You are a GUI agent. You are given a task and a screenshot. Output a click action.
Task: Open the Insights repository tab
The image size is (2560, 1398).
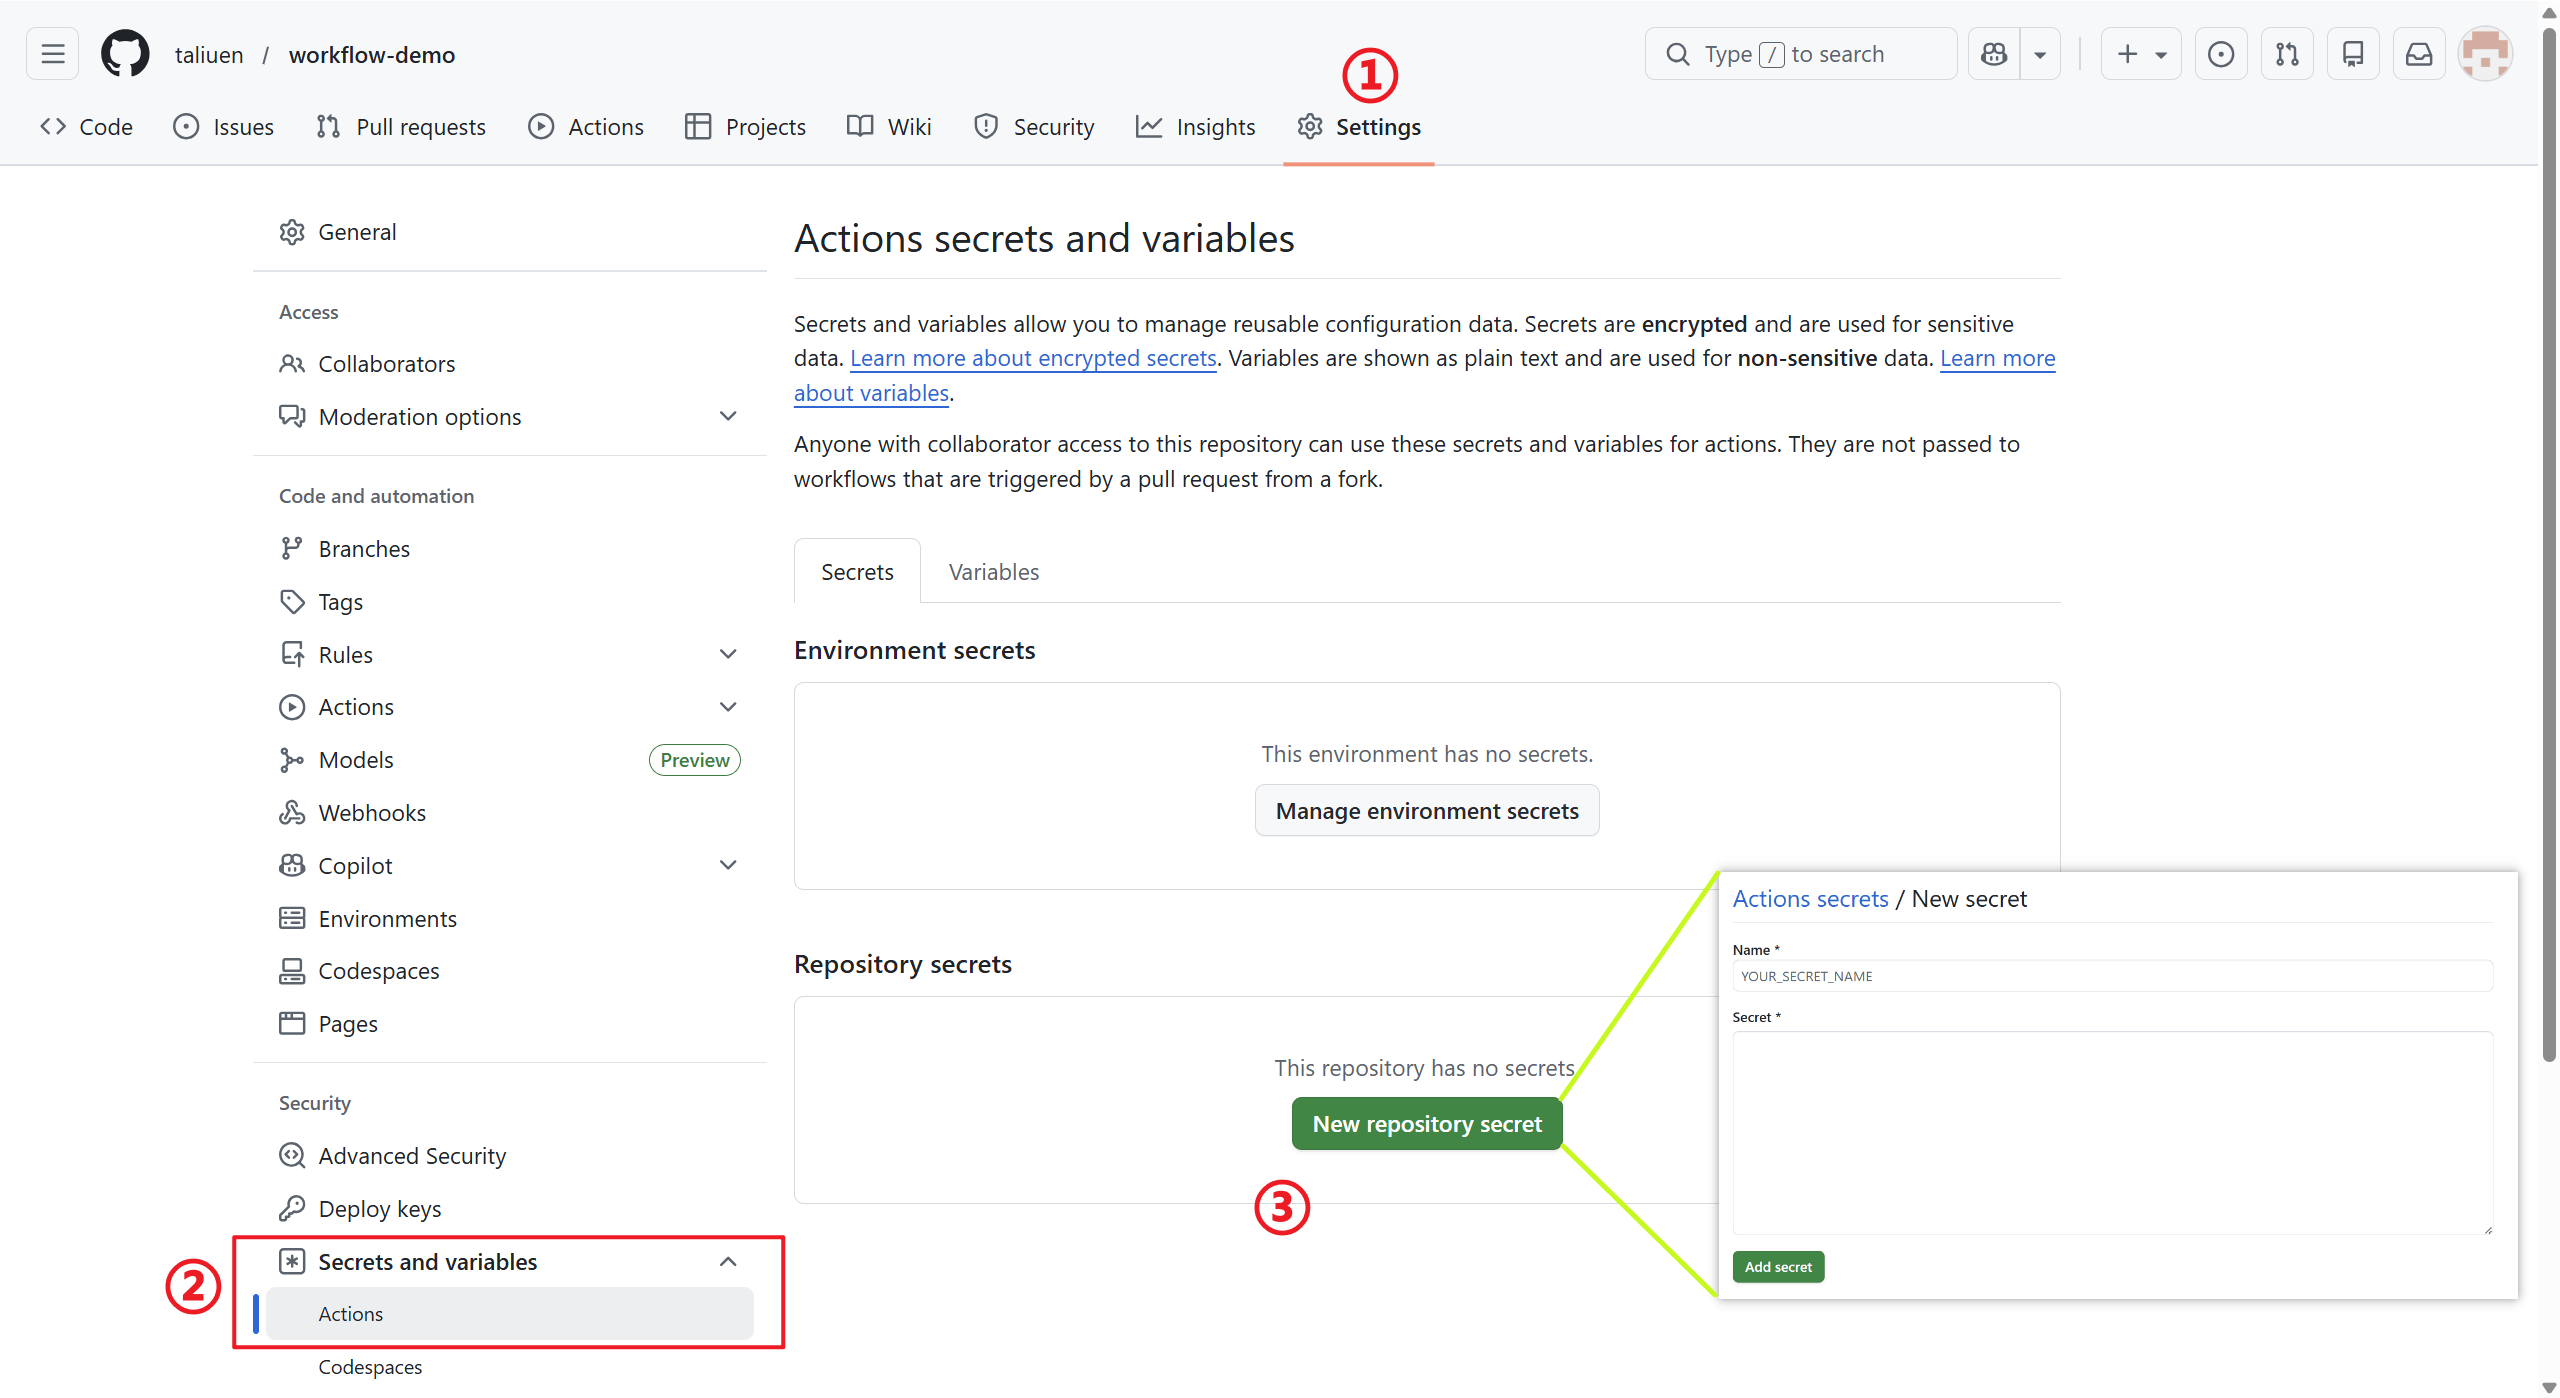[x=1196, y=127]
